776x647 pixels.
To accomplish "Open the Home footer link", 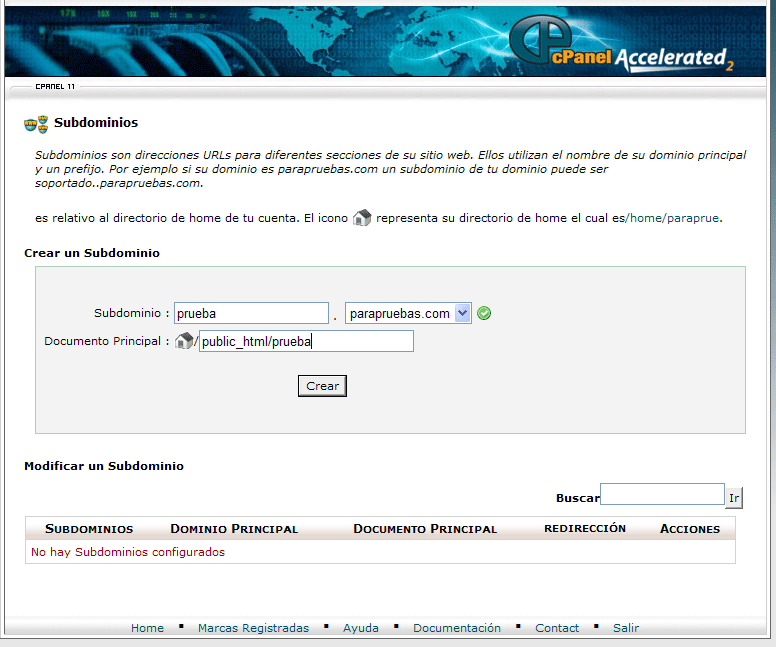I will coord(147,628).
